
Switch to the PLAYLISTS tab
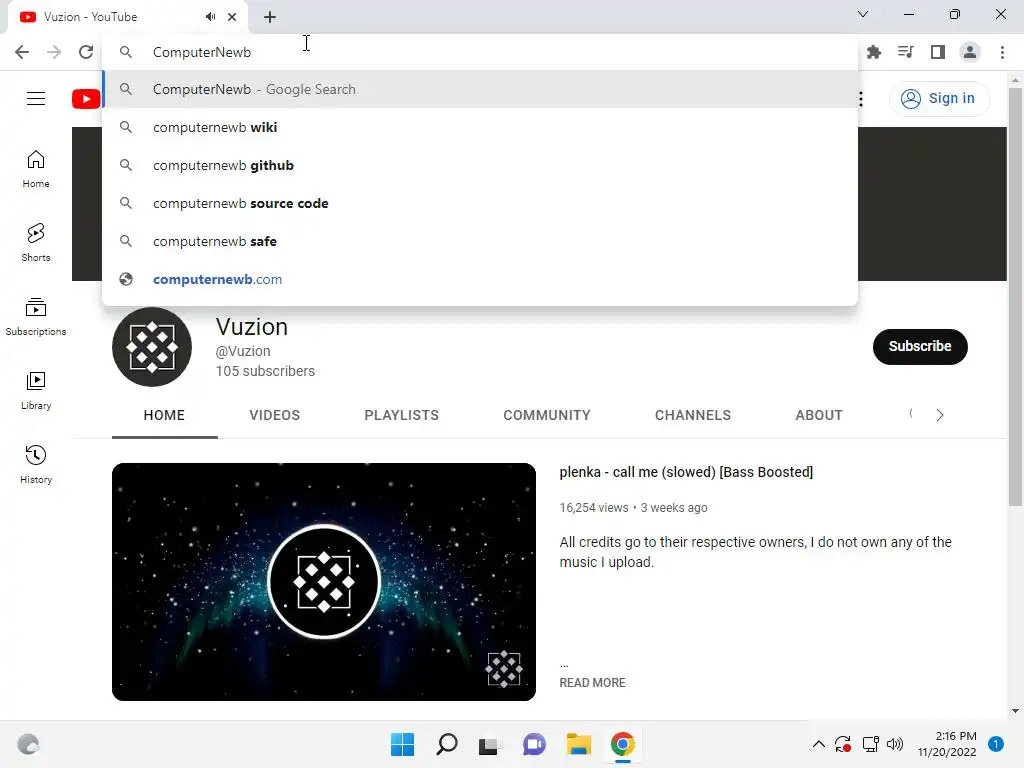click(402, 415)
